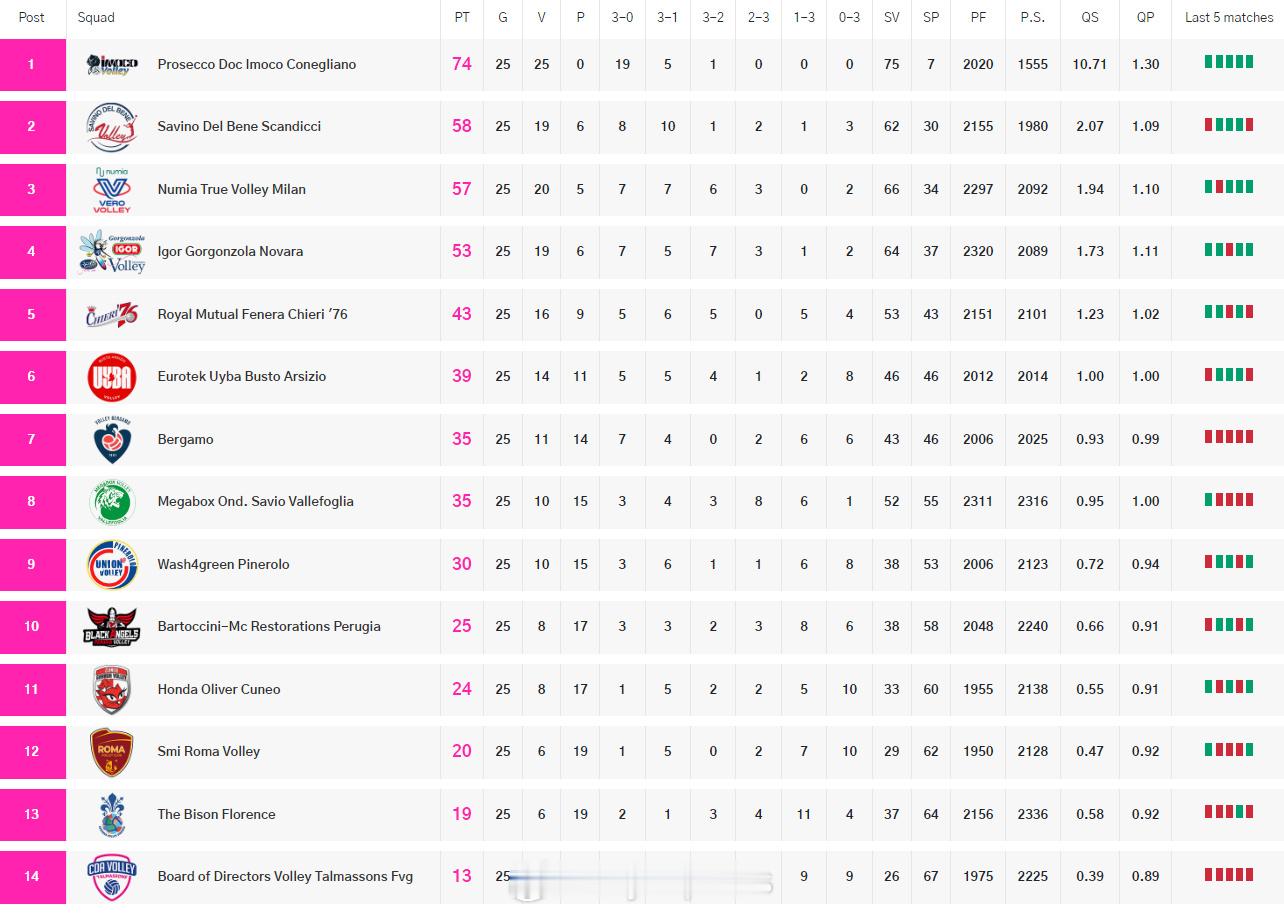Select Smi Roma Volley squad name
The width and height of the screenshot is (1284, 915).
(x=208, y=751)
